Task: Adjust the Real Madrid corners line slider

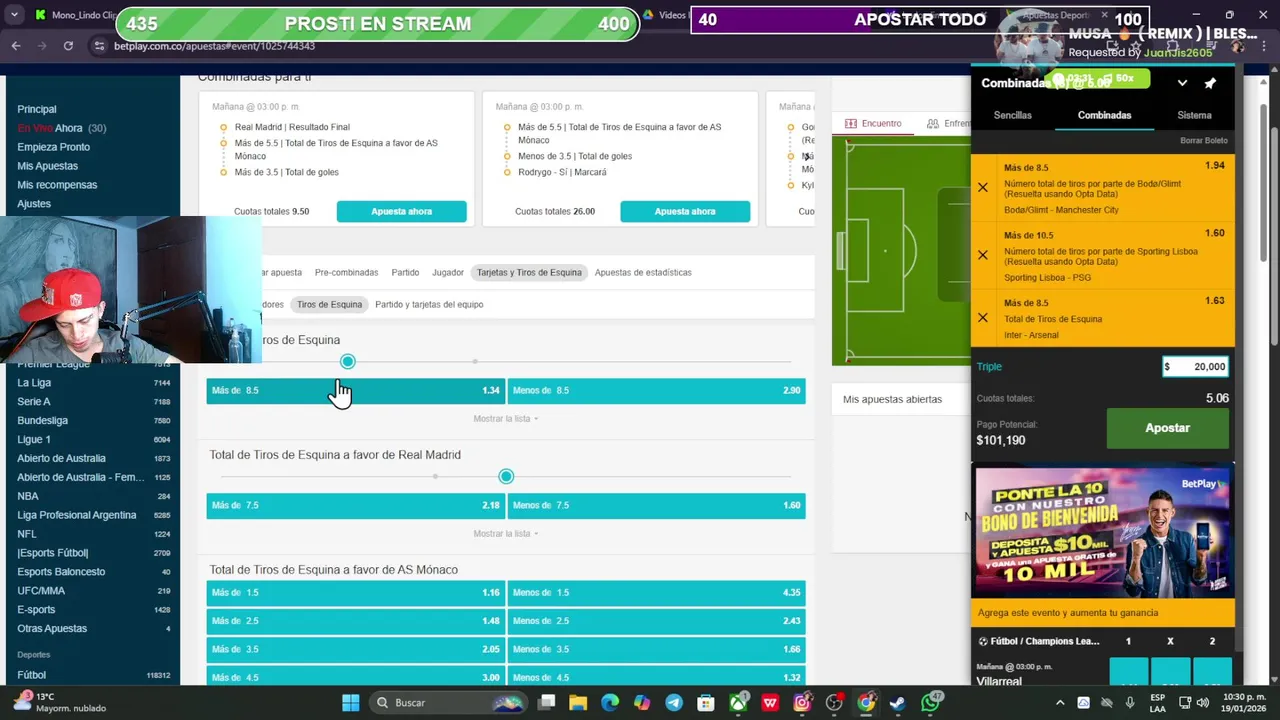Action: pyautogui.click(x=506, y=476)
